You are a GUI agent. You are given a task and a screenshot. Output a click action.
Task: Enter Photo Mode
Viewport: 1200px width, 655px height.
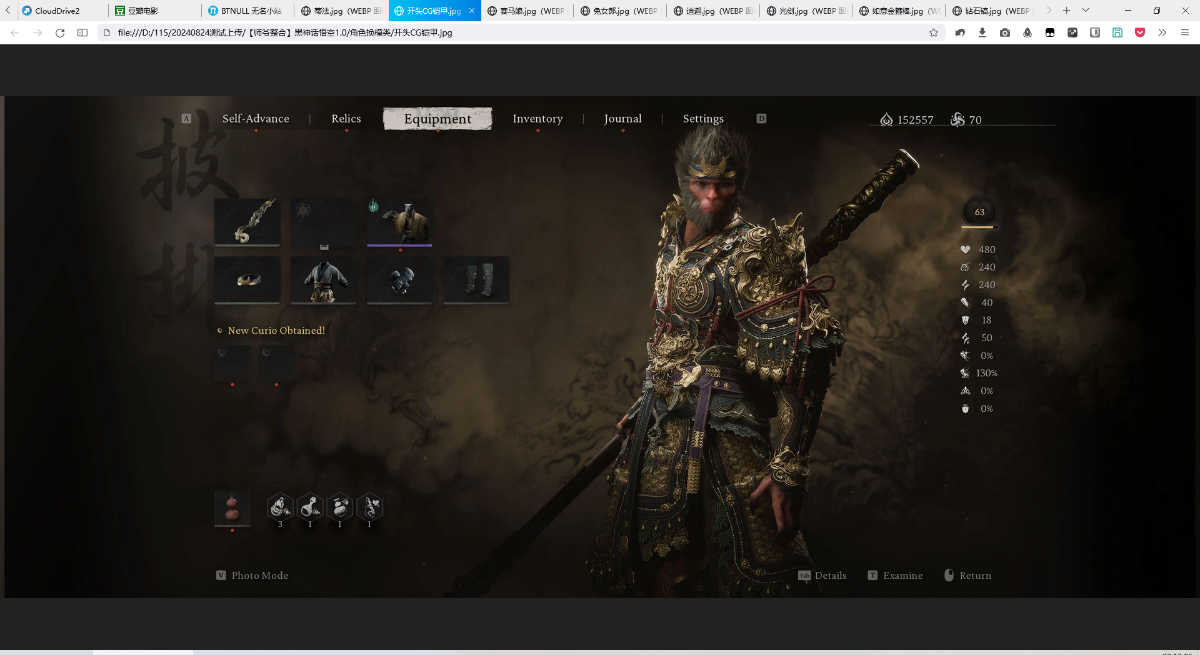259,576
